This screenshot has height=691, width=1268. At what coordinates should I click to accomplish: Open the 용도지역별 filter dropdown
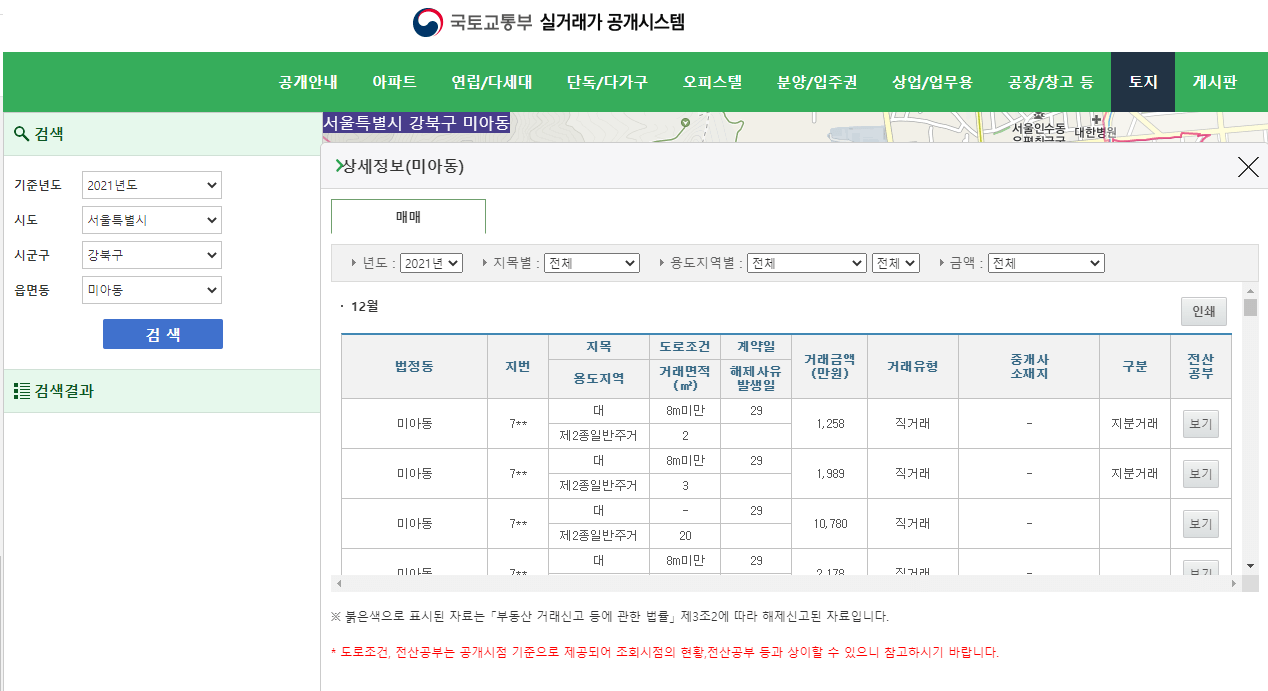pos(806,262)
